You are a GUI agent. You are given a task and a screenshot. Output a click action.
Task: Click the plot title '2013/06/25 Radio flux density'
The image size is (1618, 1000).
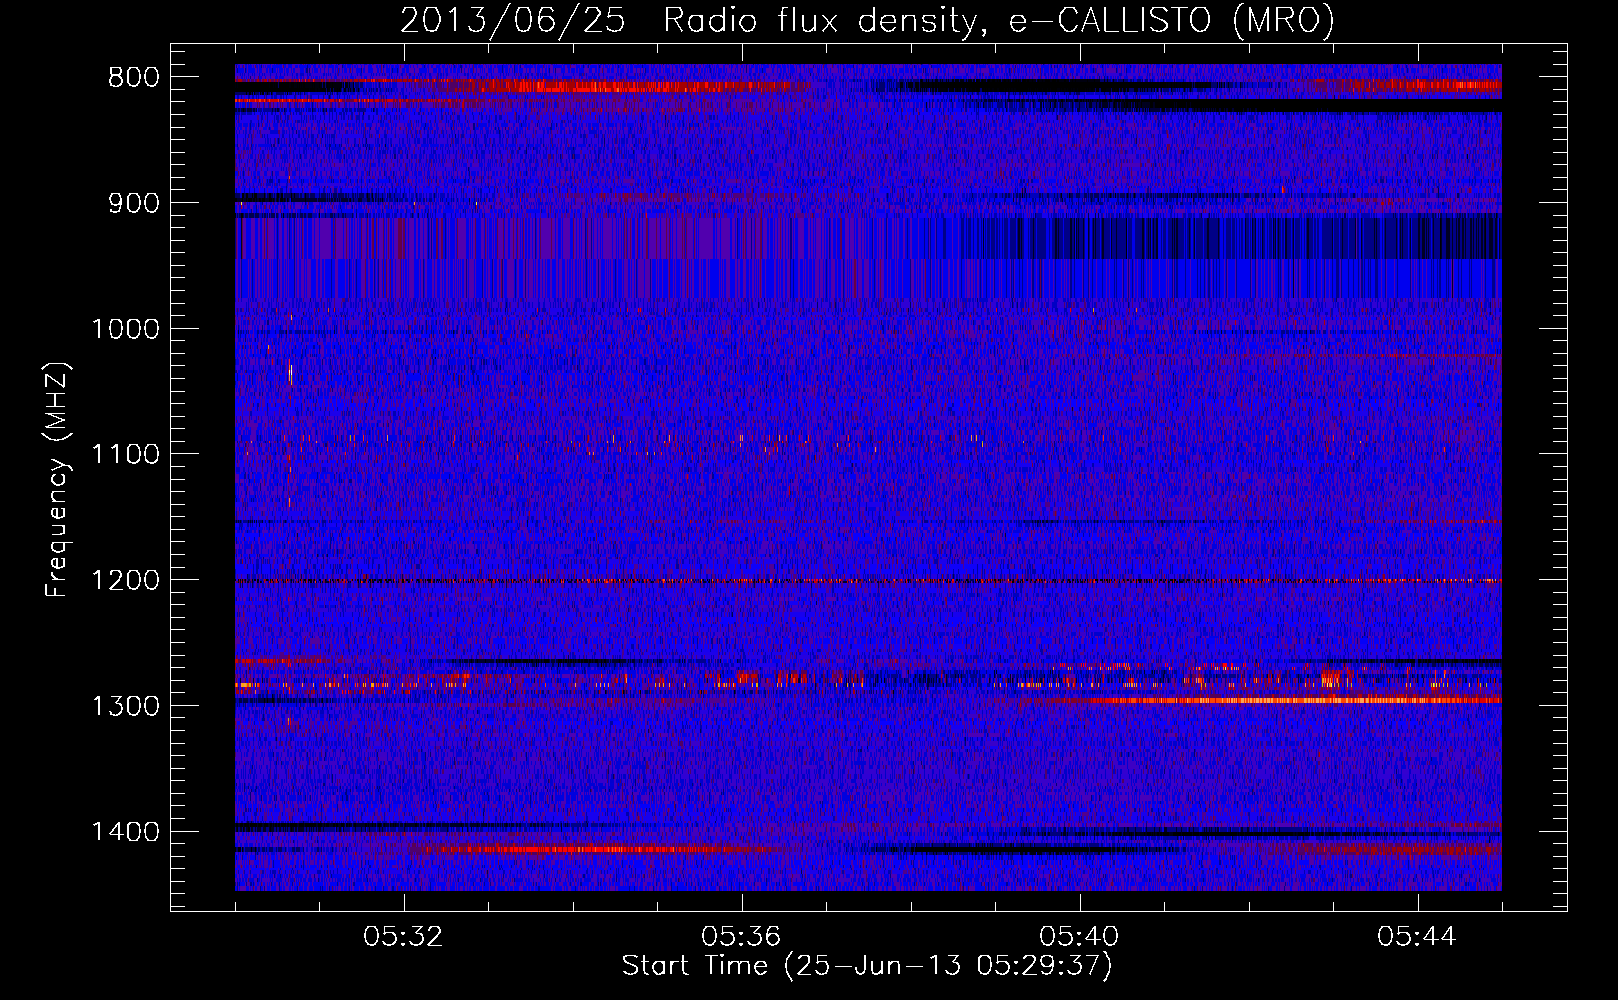click(x=867, y=21)
